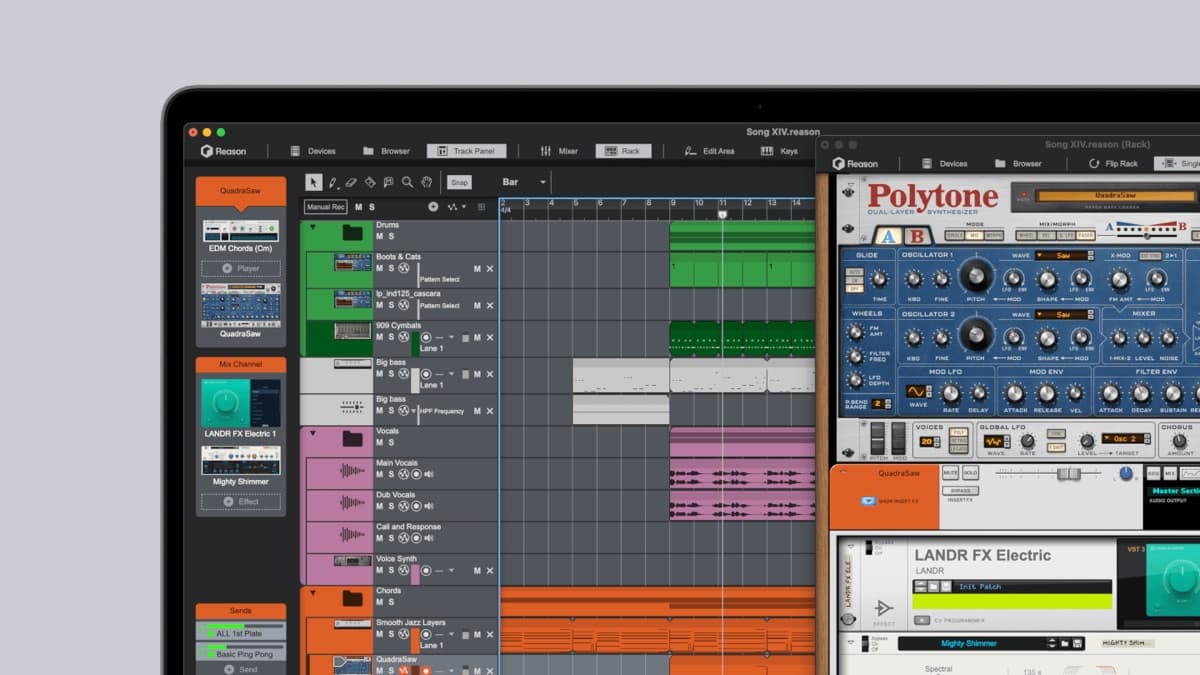The image size is (1200, 675).
Task: Toggle monitor speaker on Main Vocals
Action: 428,474
